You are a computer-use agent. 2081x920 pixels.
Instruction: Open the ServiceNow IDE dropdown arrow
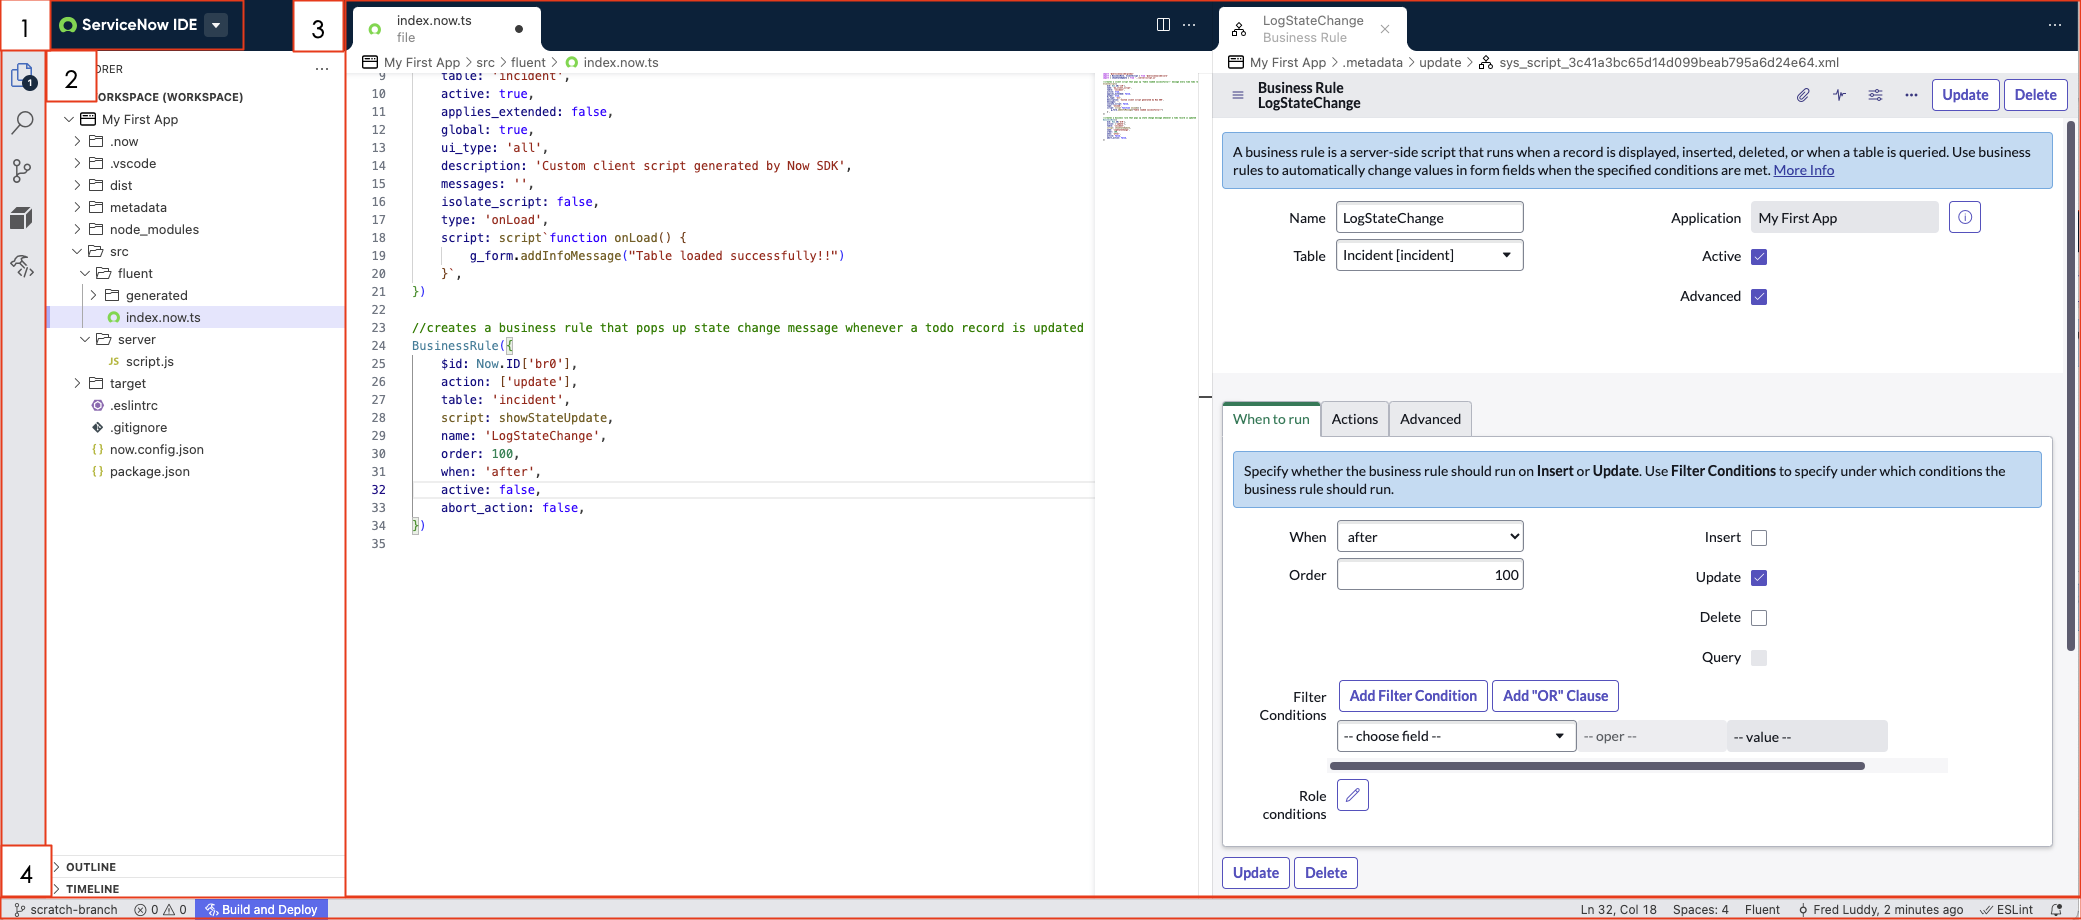click(x=216, y=25)
